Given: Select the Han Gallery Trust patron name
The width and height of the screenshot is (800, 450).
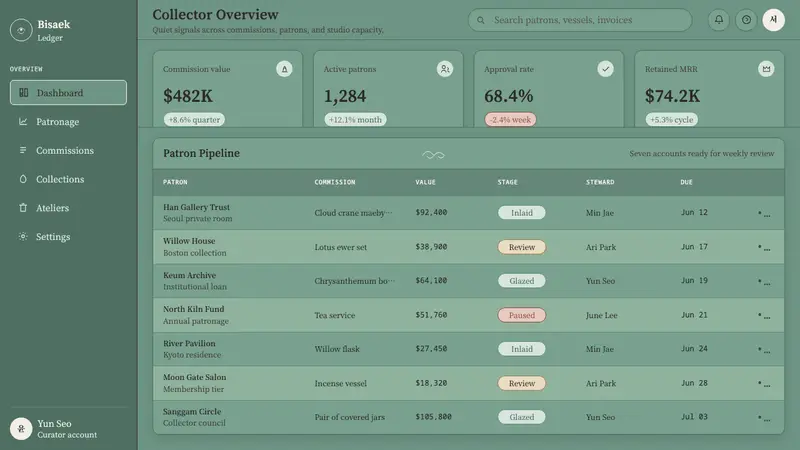Looking at the screenshot, I should pos(196,207).
